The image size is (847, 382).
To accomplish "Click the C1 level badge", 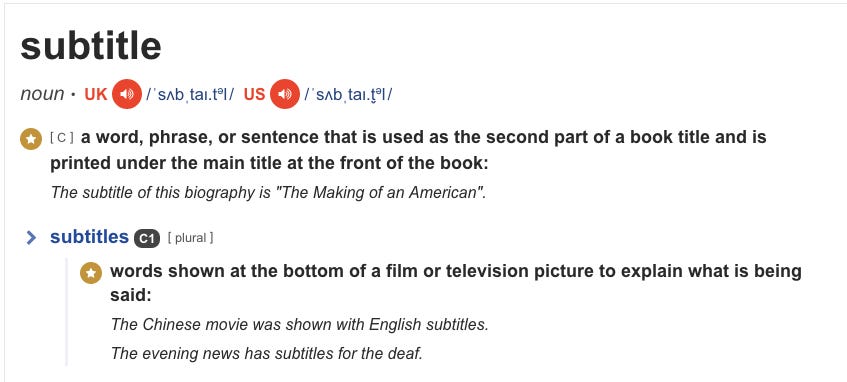I will [x=147, y=238].
